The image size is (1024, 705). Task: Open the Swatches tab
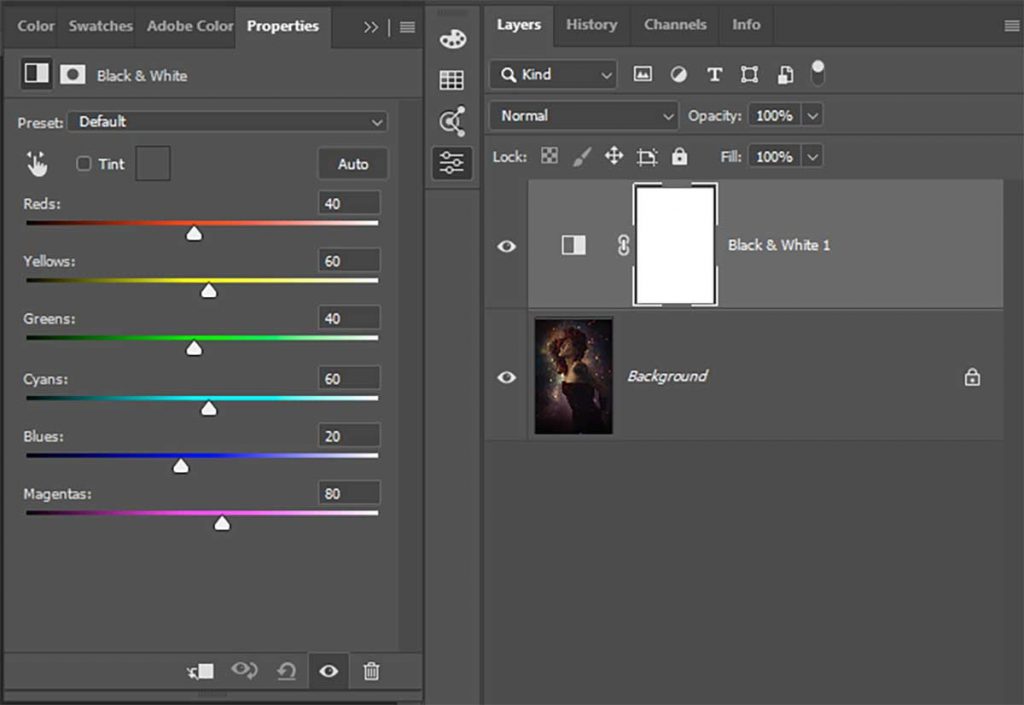point(98,27)
